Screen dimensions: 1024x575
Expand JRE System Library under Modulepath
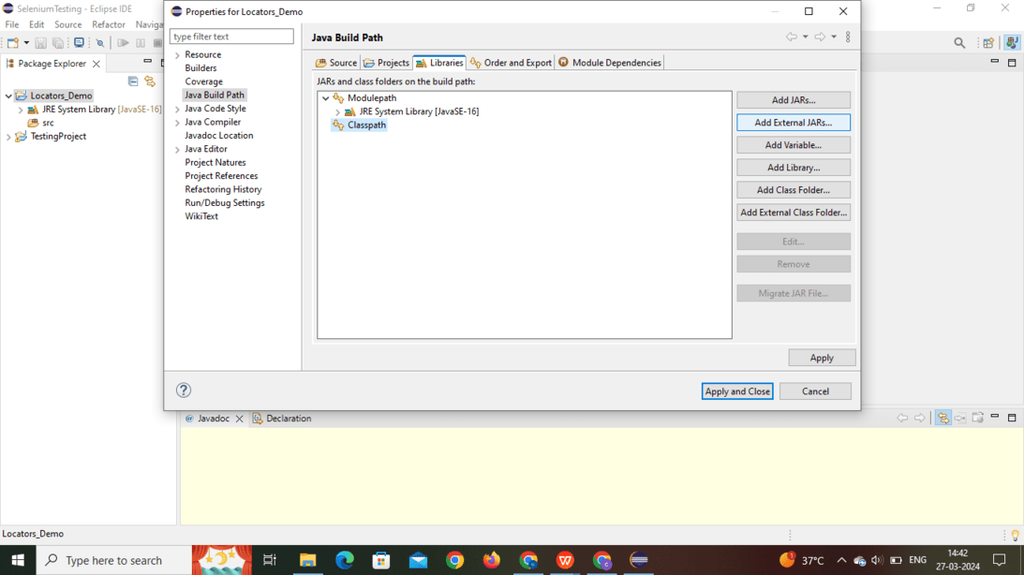(x=338, y=112)
